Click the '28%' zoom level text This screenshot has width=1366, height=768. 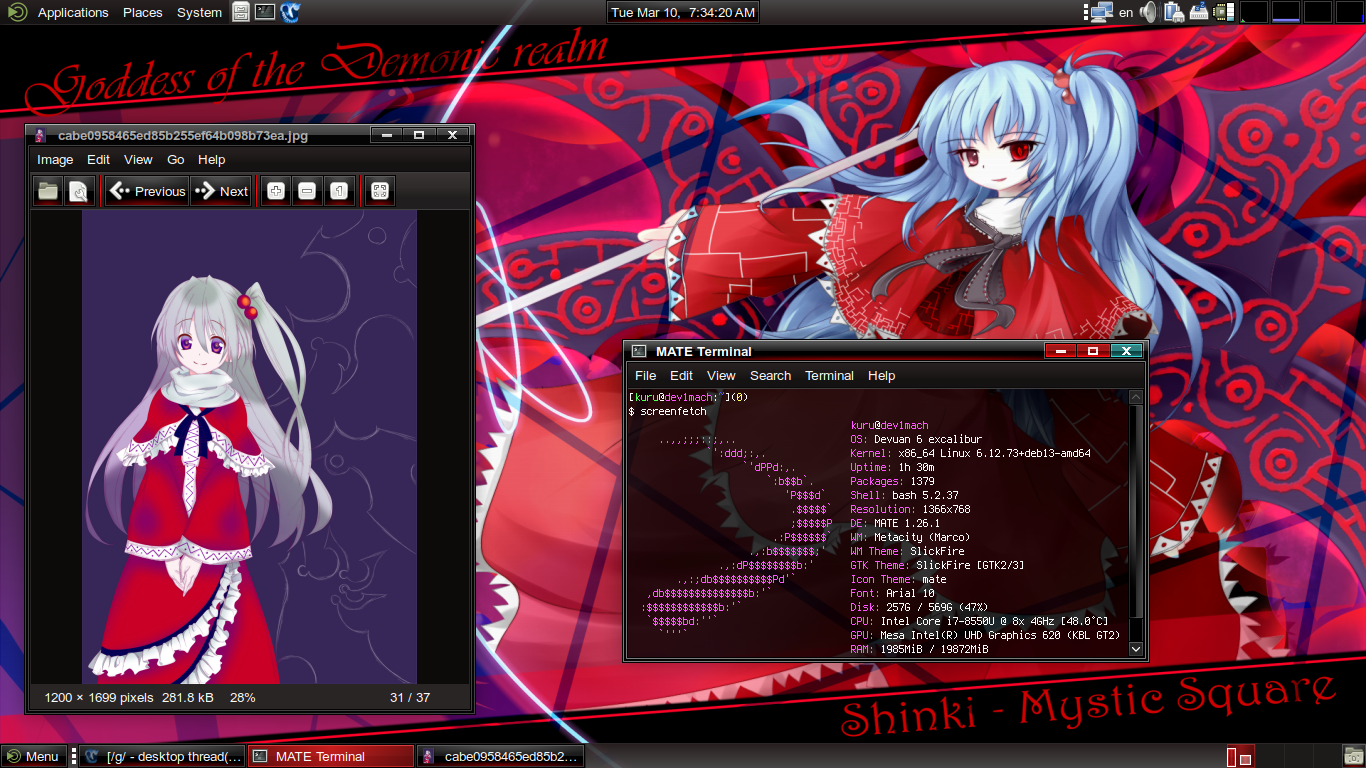(x=243, y=697)
